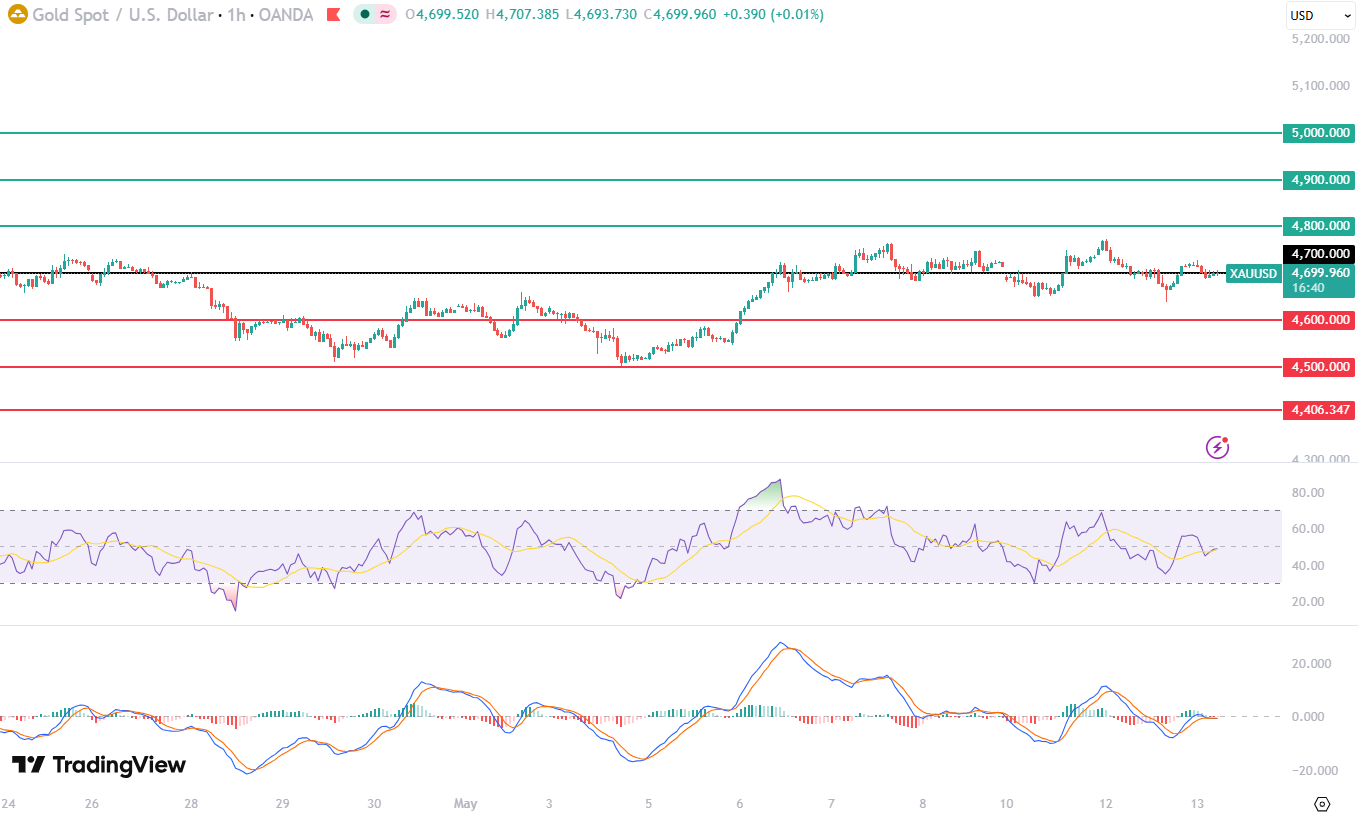Screen dimensions: 1358x817
Task: Select the black 4,700.000 price label
Action: point(1318,254)
